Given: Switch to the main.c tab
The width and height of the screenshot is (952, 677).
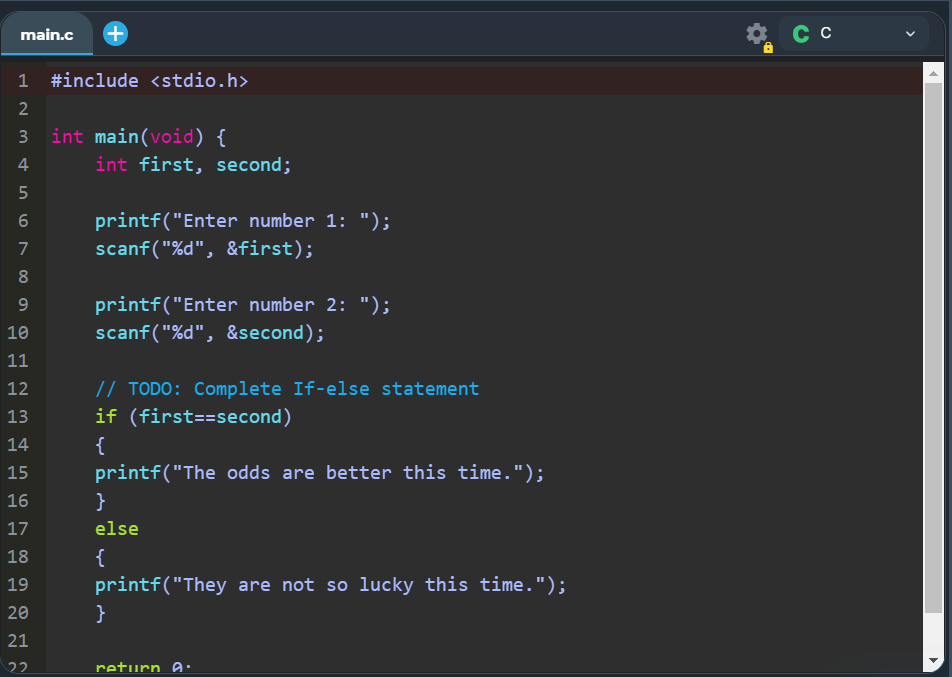Looking at the screenshot, I should pyautogui.click(x=47, y=35).
